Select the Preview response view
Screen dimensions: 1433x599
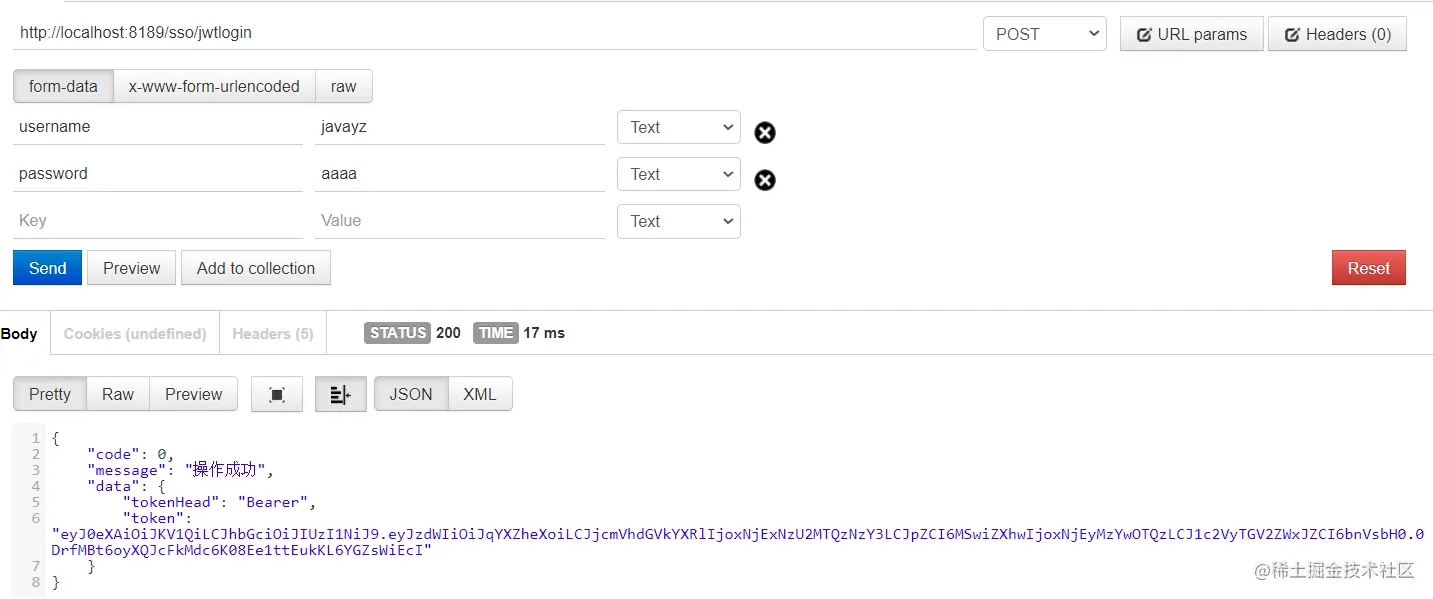click(x=193, y=394)
